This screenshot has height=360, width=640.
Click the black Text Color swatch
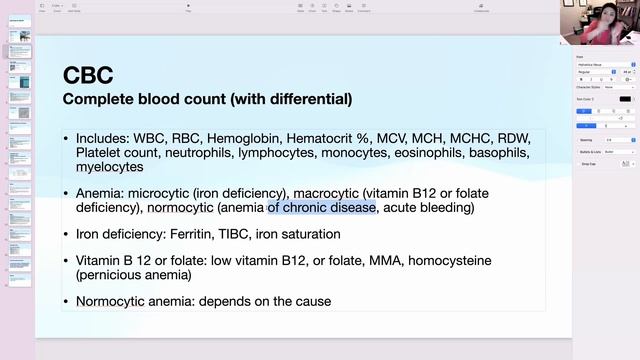625,99
